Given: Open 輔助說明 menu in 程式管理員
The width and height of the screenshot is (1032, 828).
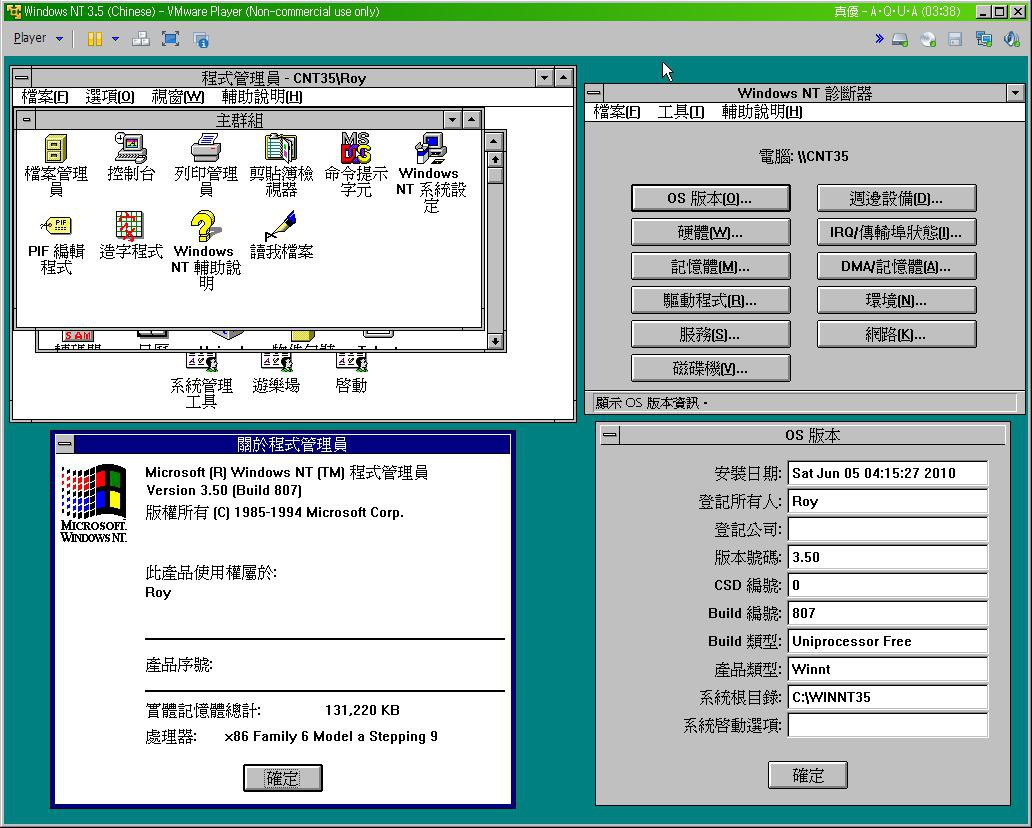Looking at the screenshot, I should (x=262, y=97).
